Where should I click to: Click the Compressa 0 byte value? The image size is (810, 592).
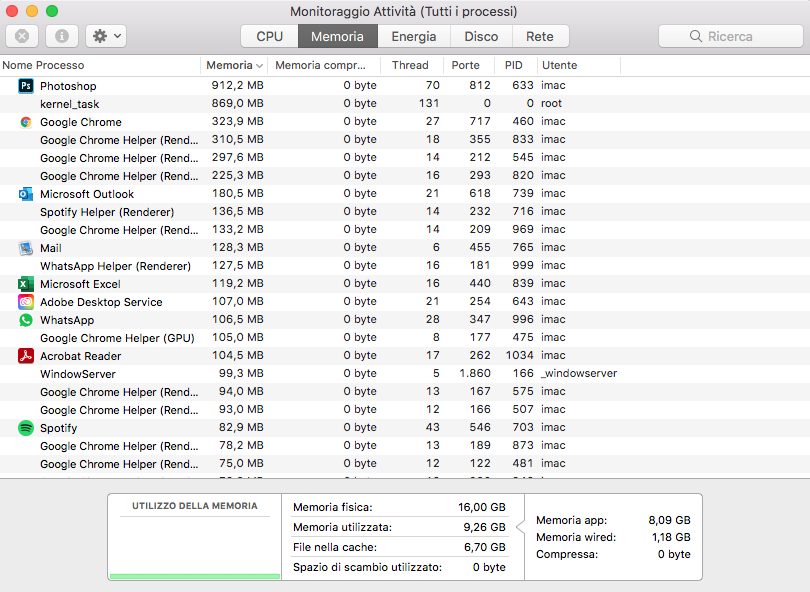pyautogui.click(x=674, y=554)
